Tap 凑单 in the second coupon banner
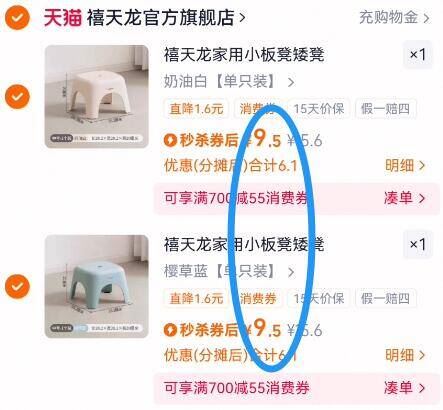Image resolution: width=443 pixels, height=410 pixels. tap(405, 388)
